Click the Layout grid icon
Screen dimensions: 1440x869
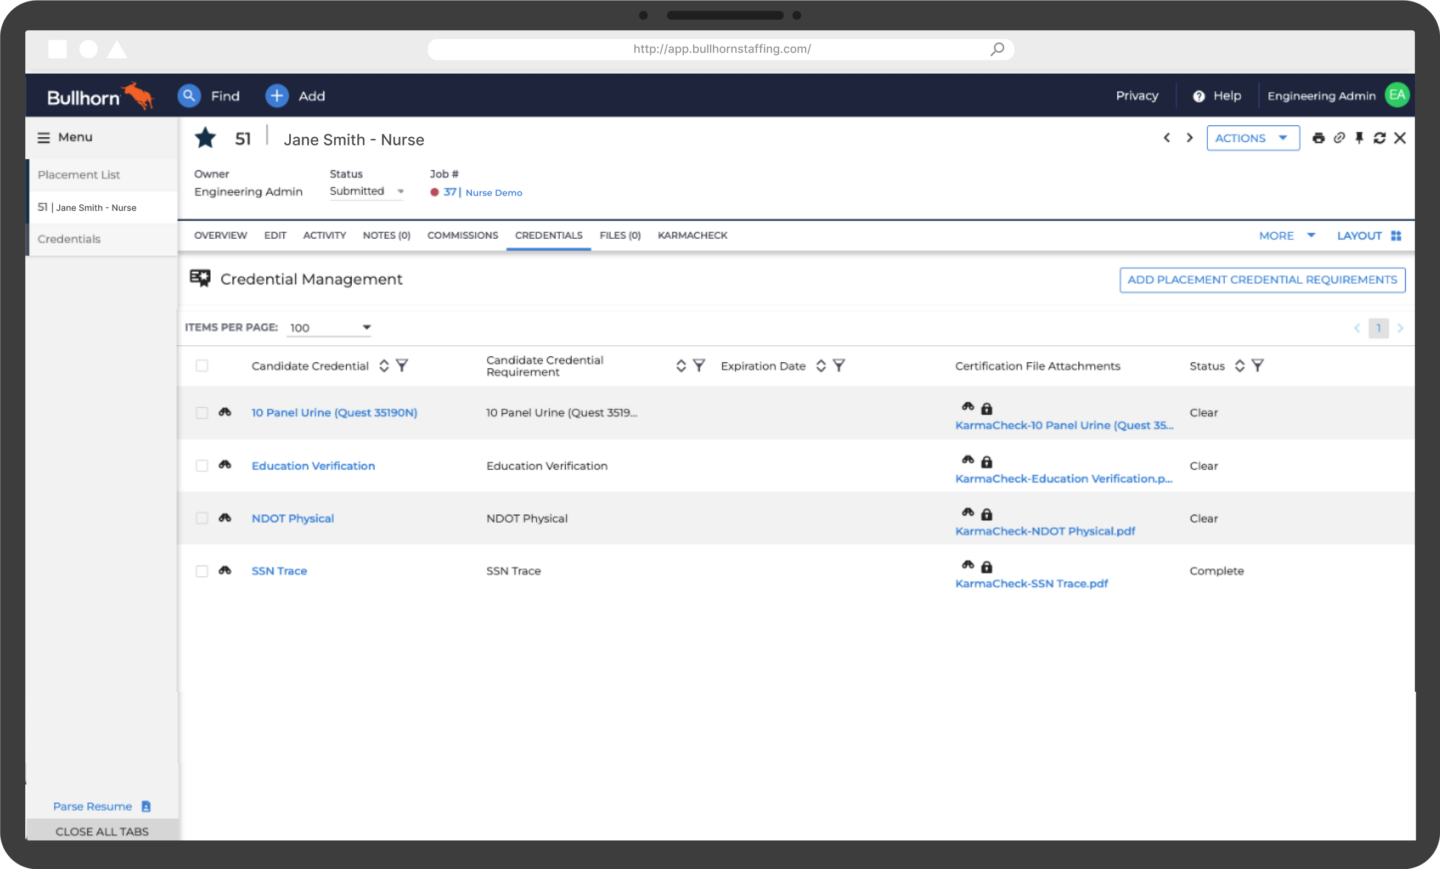pyautogui.click(x=1396, y=236)
